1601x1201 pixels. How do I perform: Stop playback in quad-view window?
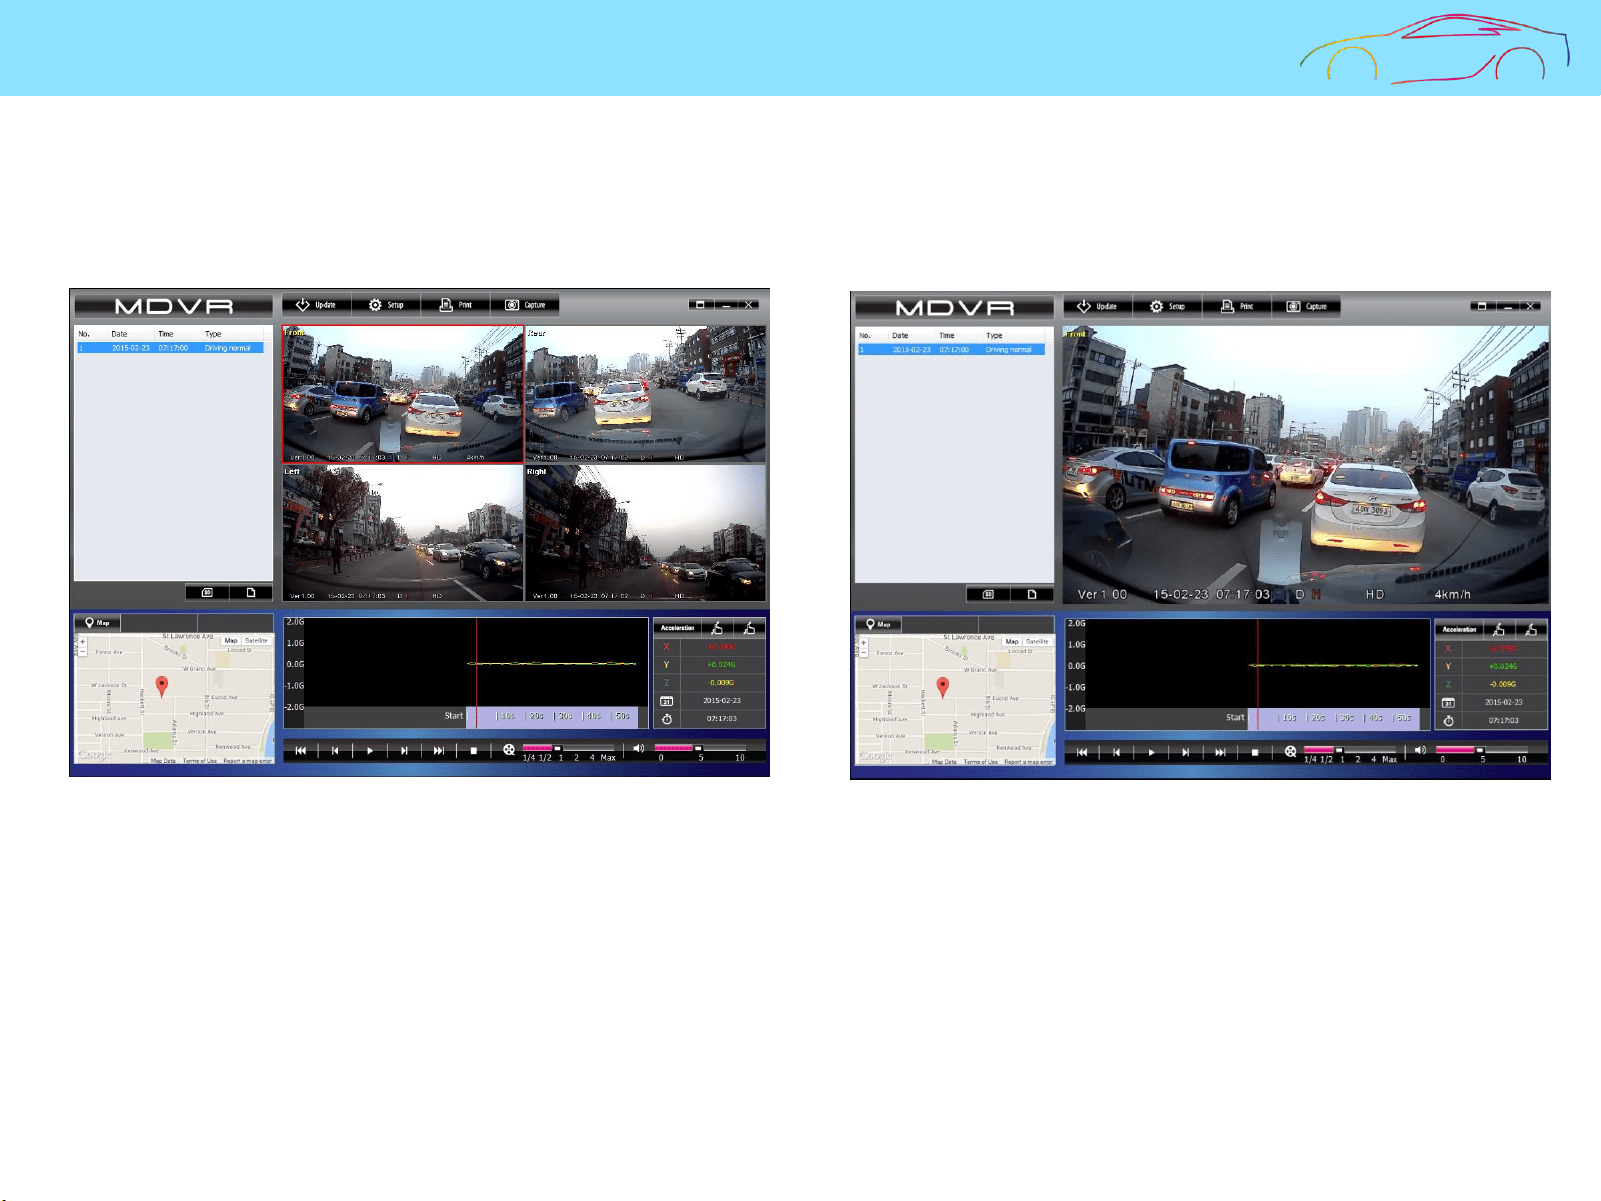pos(473,750)
